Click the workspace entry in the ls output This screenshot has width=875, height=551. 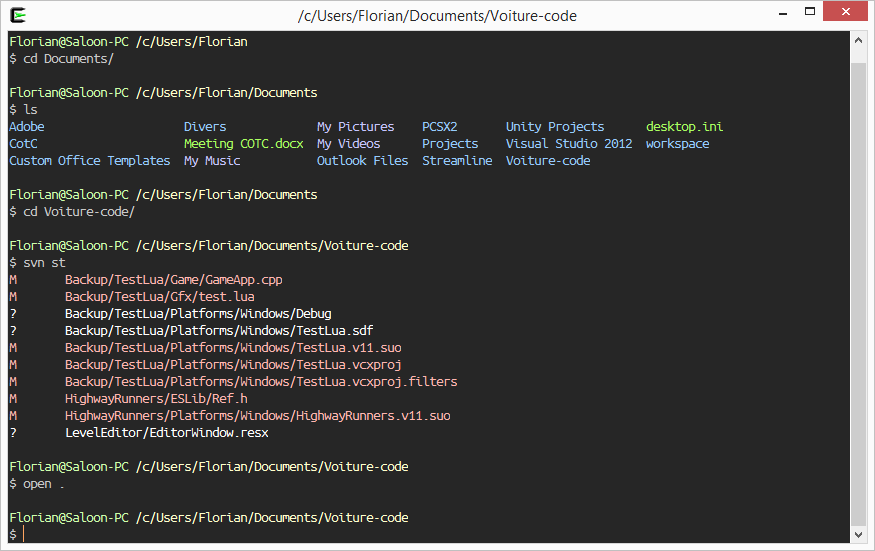677,144
